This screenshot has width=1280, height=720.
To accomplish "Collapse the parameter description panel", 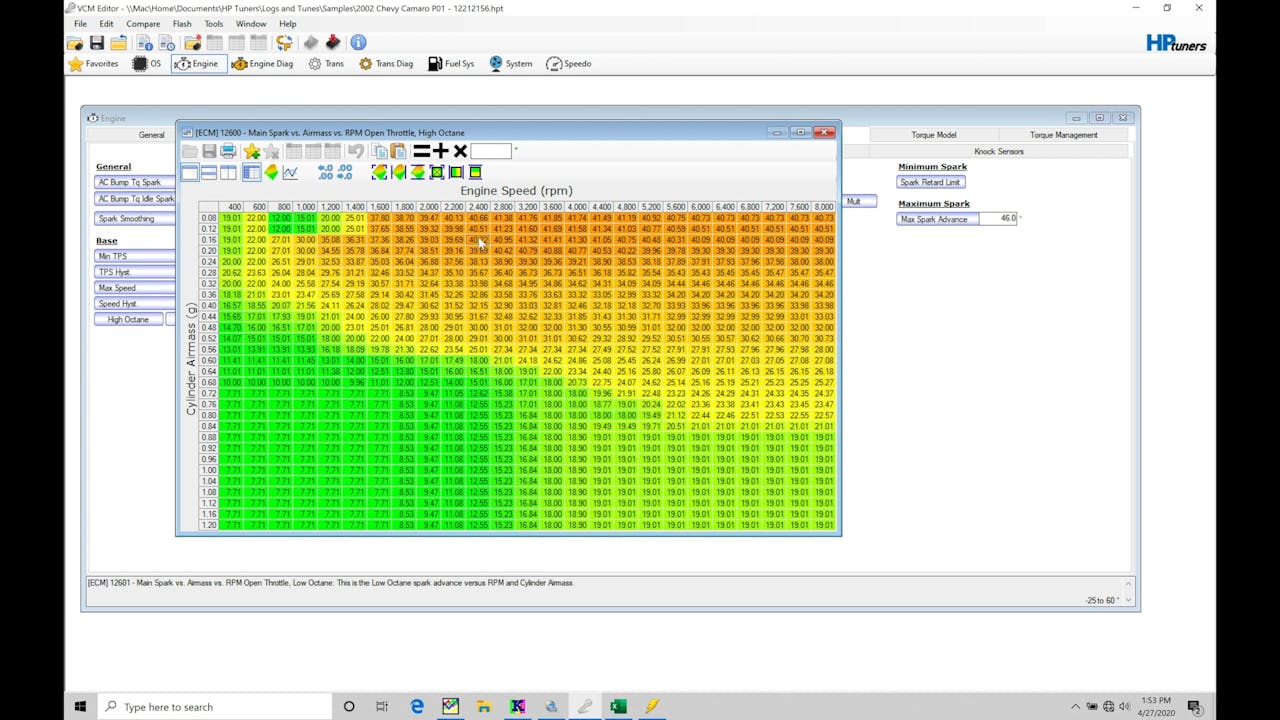I will (1127, 582).
